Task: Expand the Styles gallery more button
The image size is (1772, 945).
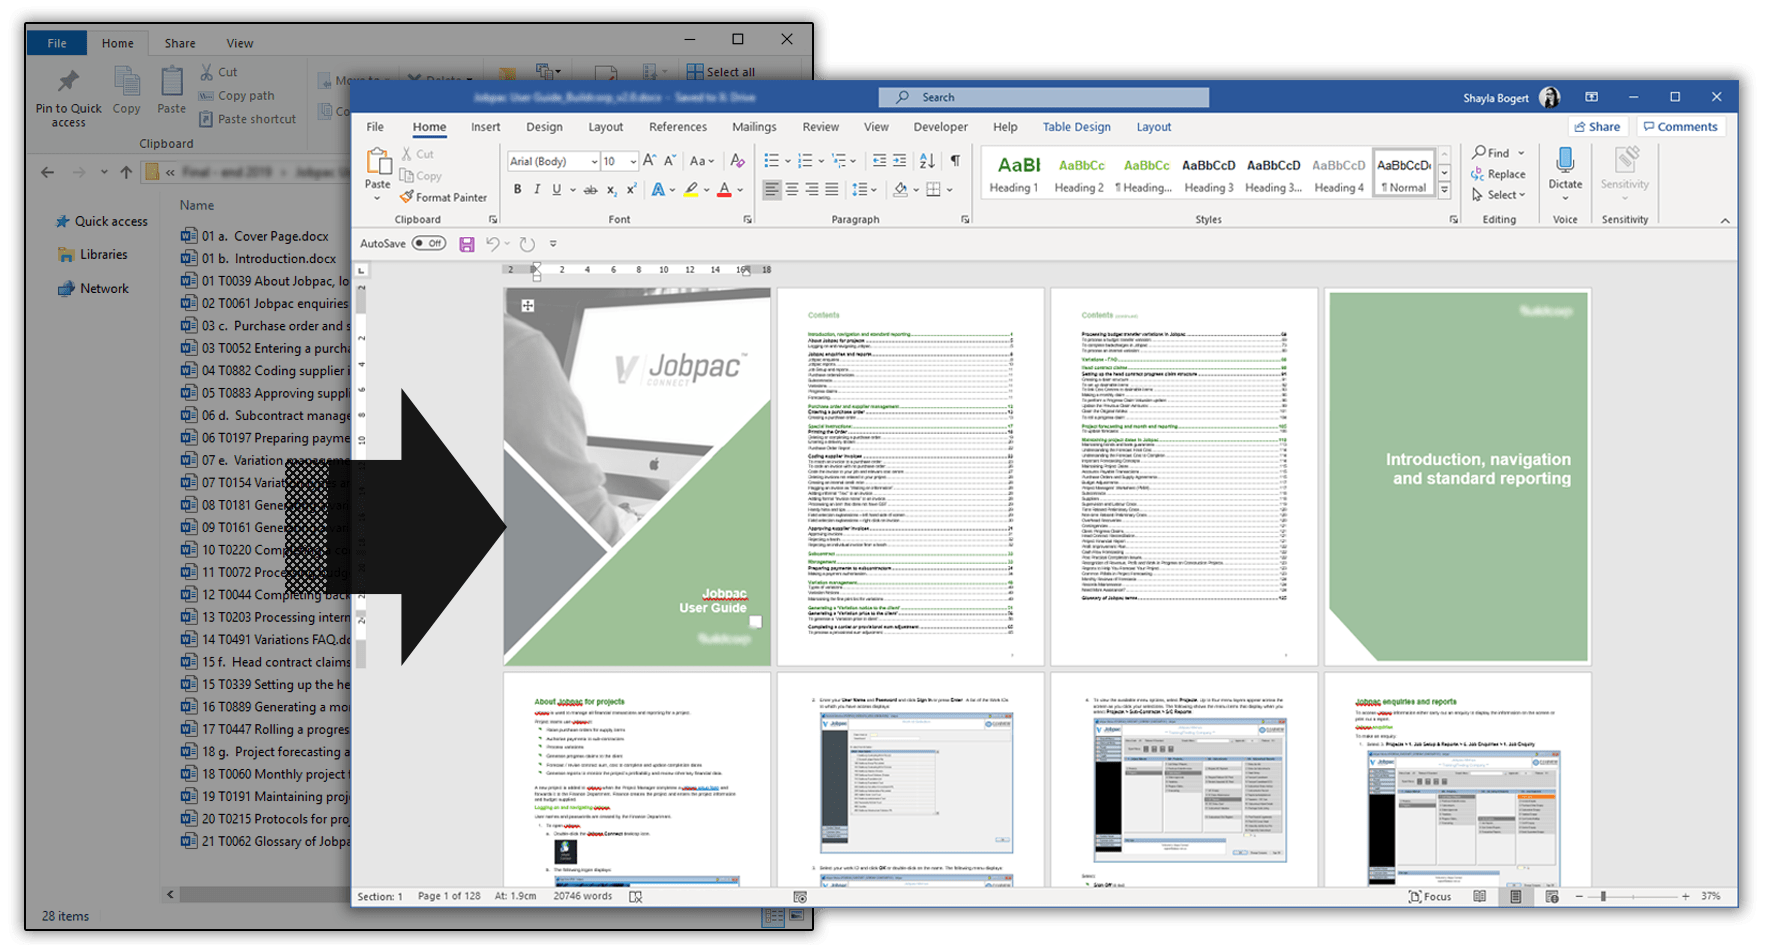Action: click(x=1444, y=190)
